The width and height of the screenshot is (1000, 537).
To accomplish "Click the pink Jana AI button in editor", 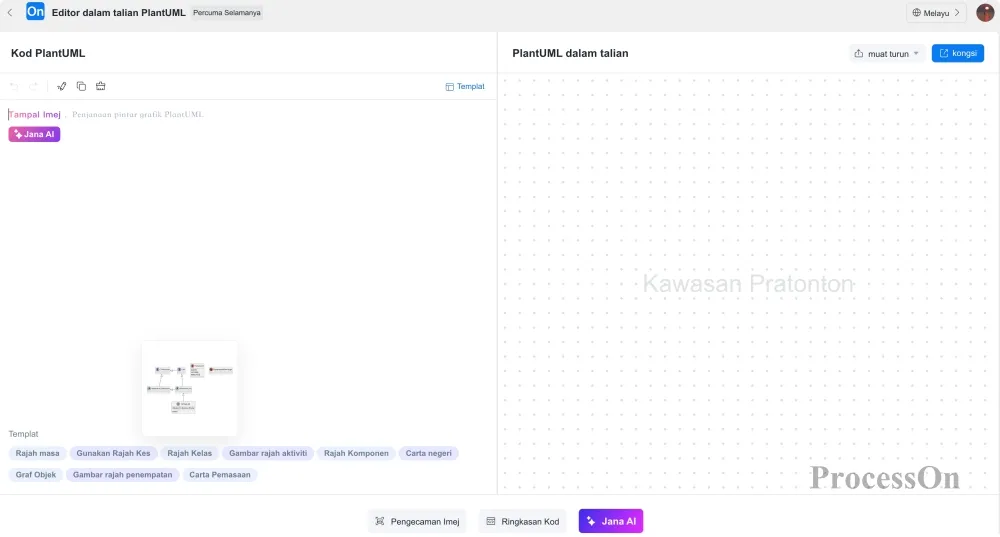I will 34,134.
